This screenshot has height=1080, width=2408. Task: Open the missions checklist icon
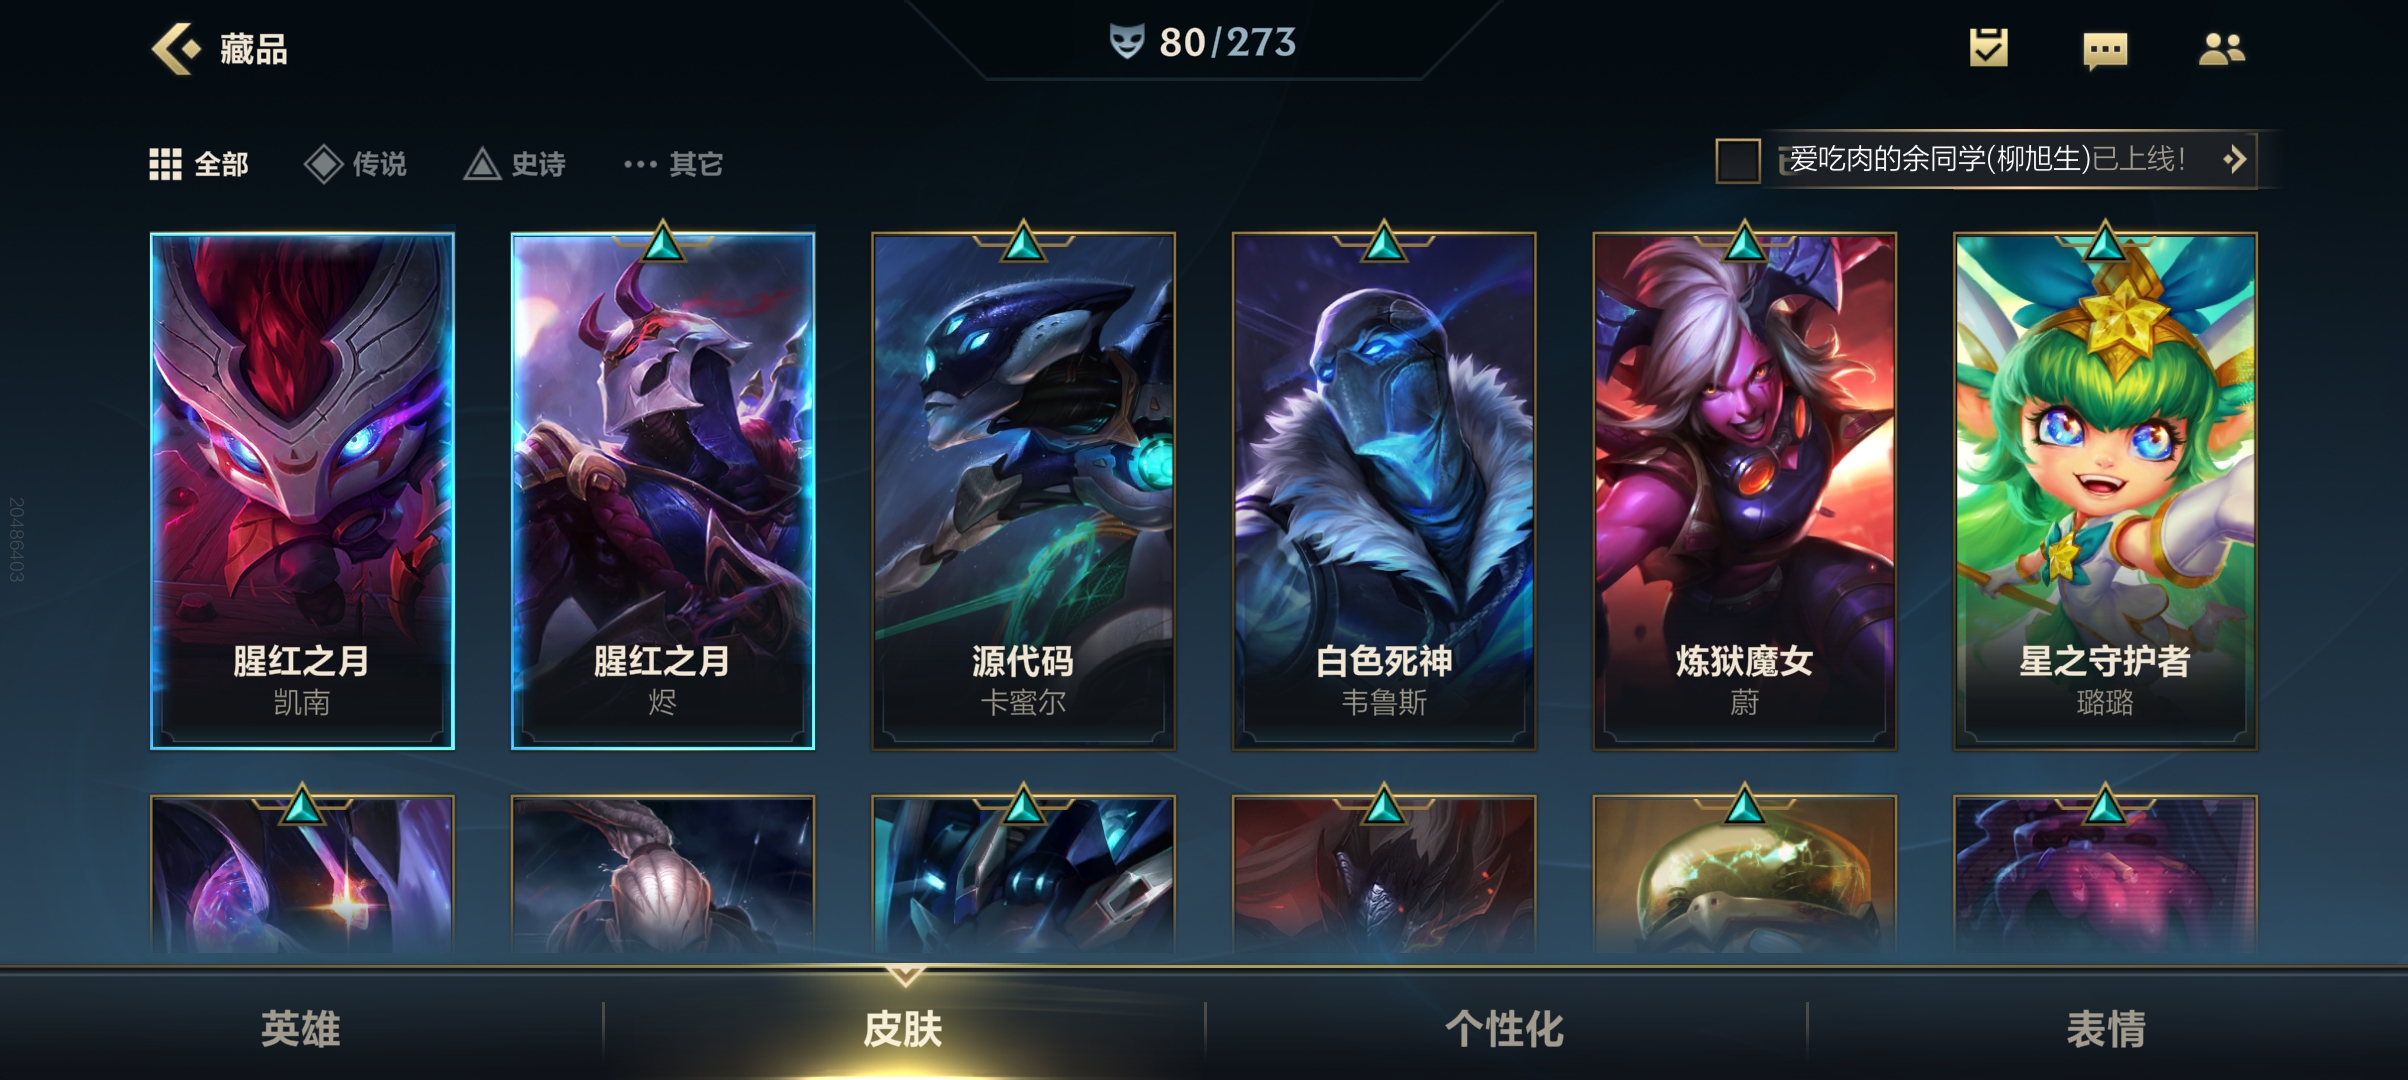pyautogui.click(x=1988, y=47)
